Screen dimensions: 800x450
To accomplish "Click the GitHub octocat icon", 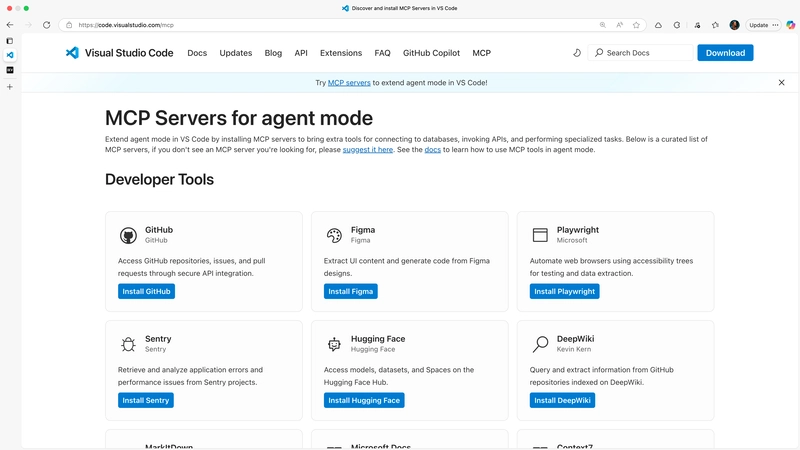I will click(x=128, y=235).
